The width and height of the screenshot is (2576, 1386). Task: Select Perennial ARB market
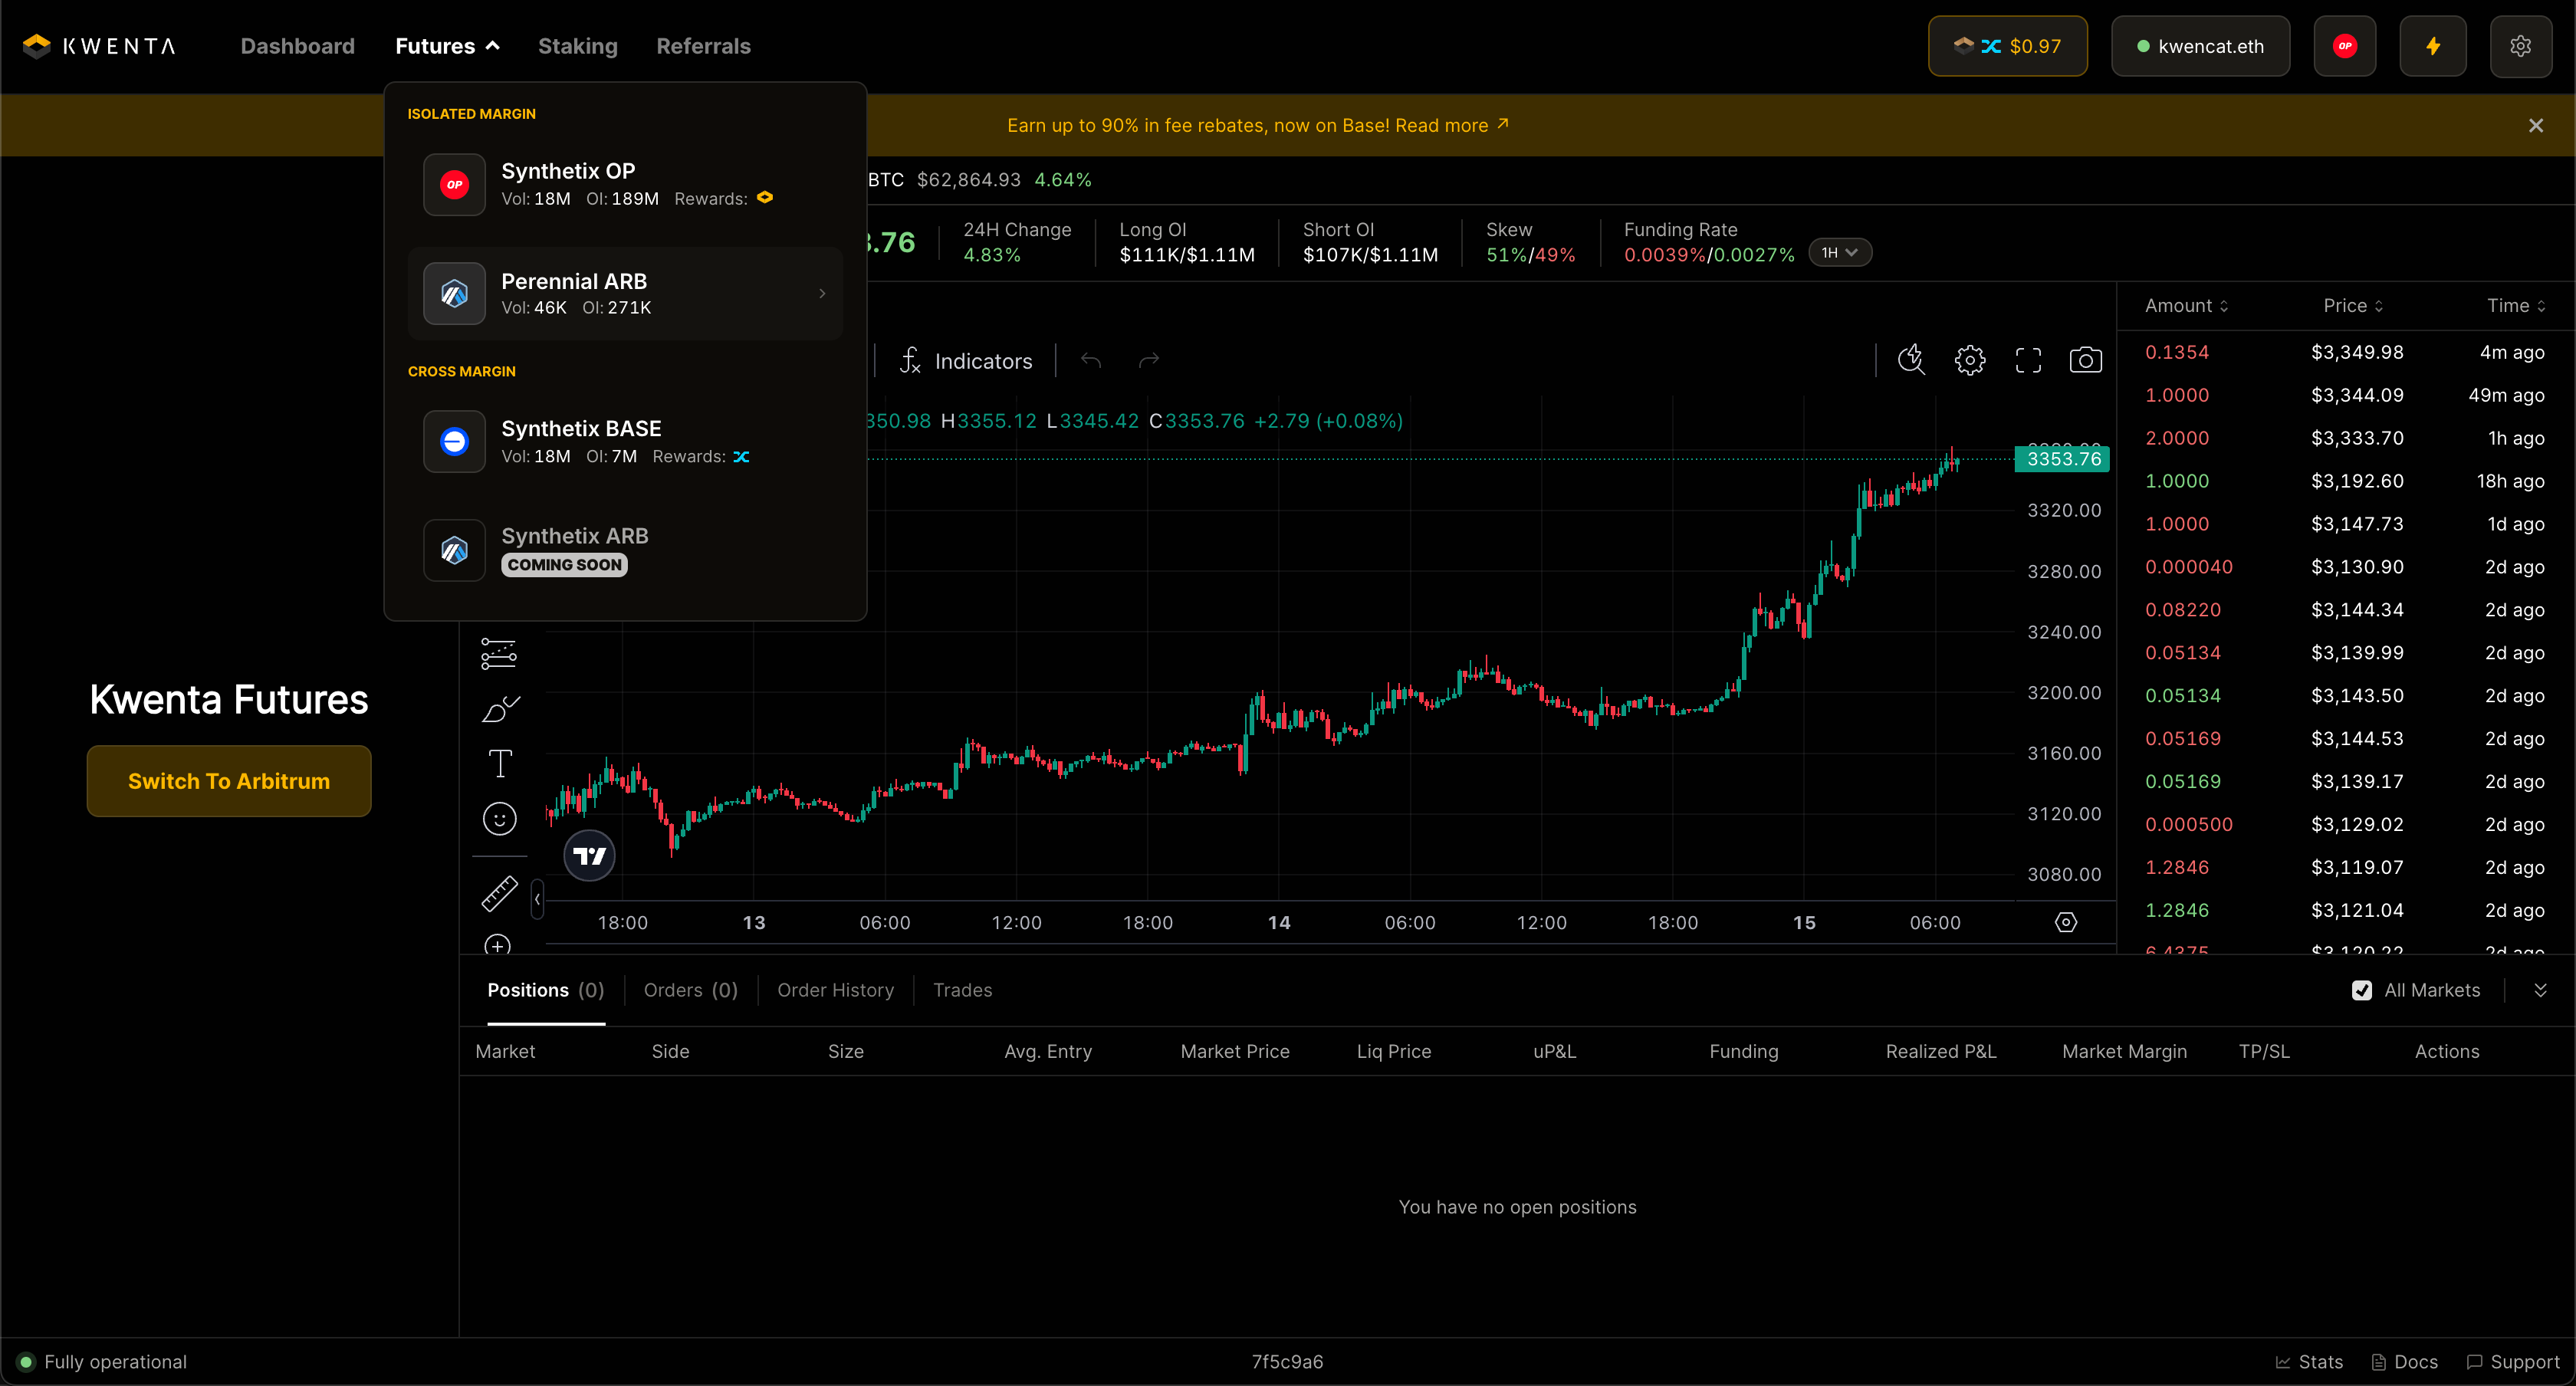[x=625, y=293]
